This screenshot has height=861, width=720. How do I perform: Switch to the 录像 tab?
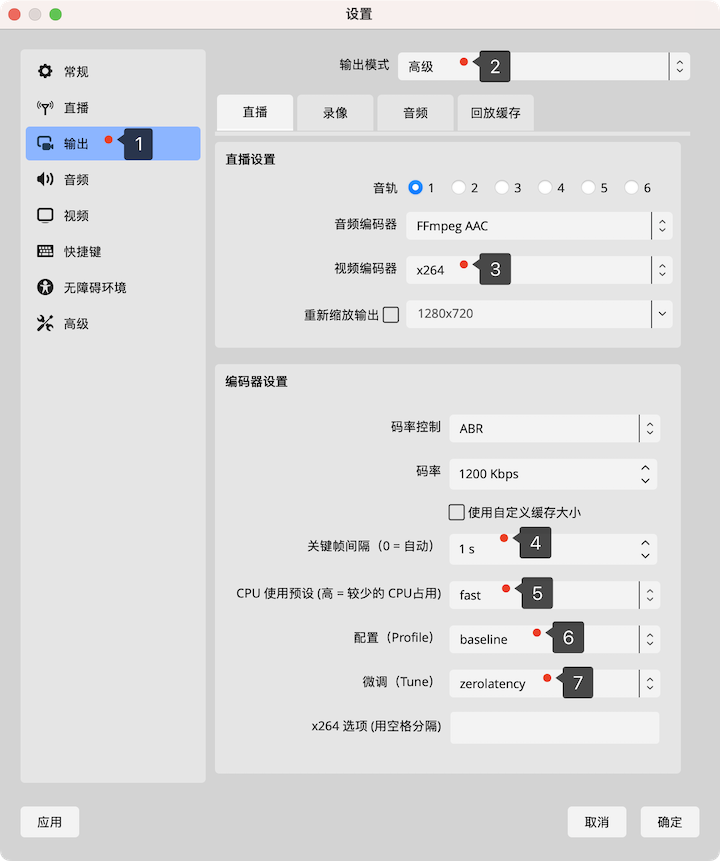click(x=335, y=113)
